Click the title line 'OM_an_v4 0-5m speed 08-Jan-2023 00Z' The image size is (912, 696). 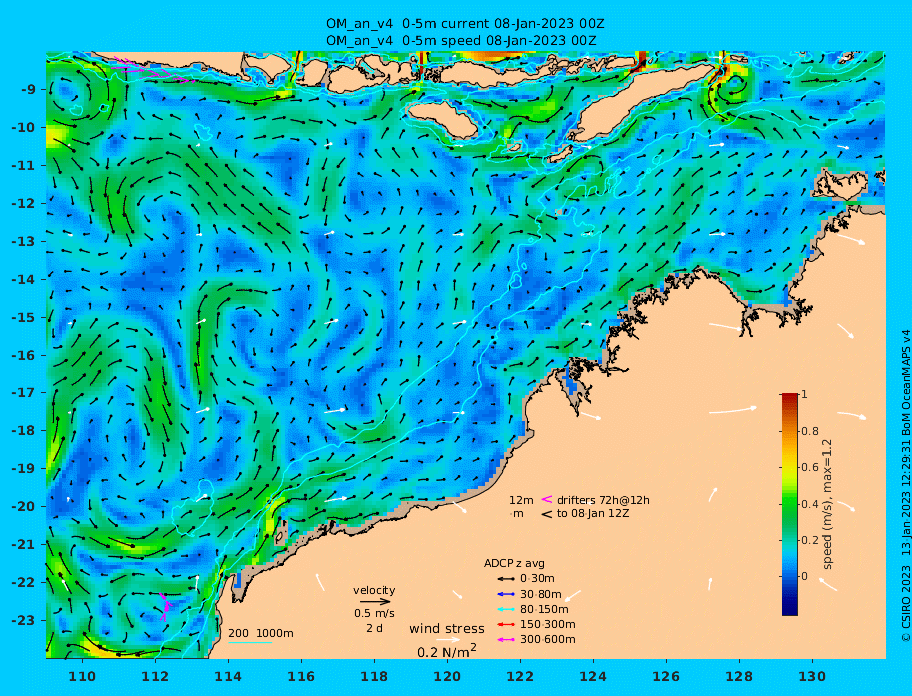click(461, 41)
